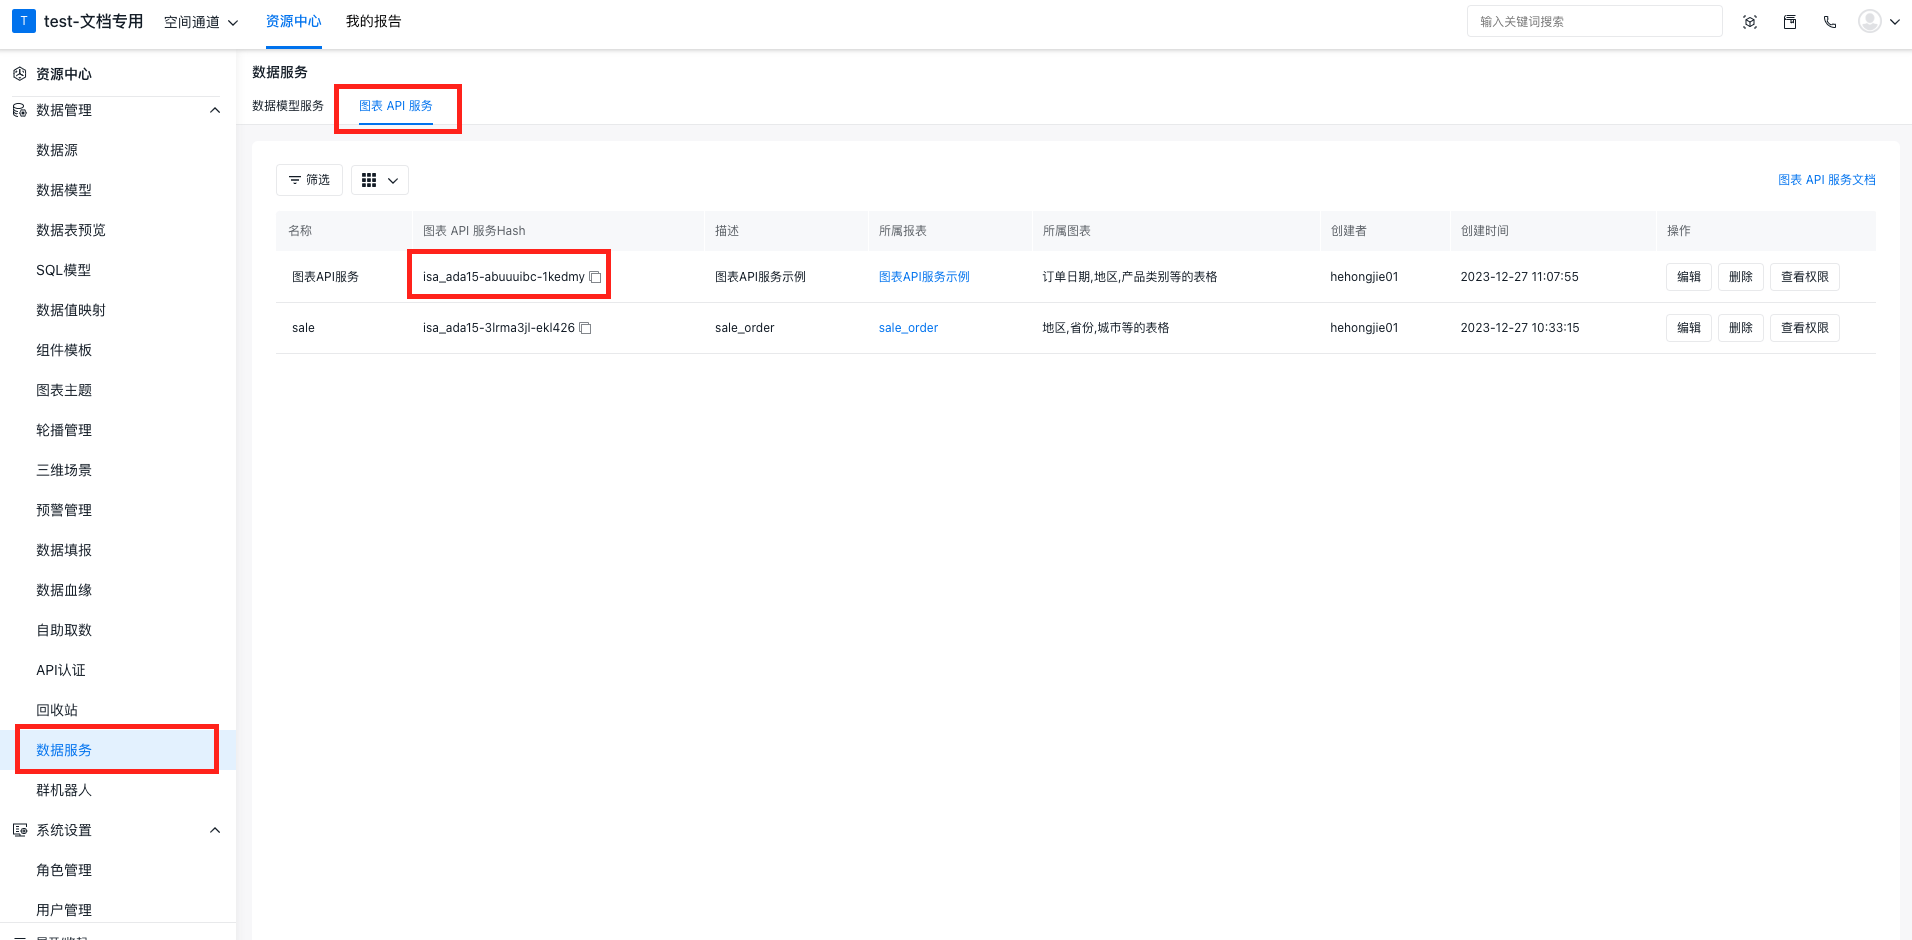The image size is (1912, 940).
Task: Click the 地区,省份,城市等的表格 cell
Action: pos(1106,328)
